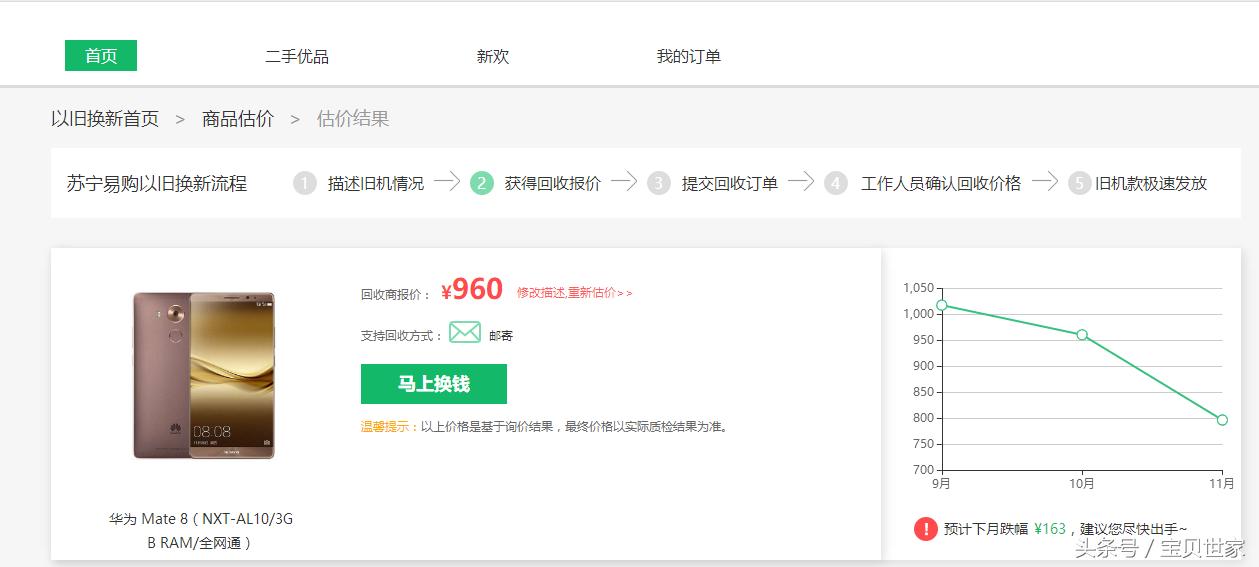This screenshot has height=567, width=1259.
Task: Click the 1,050 axis value
Action: [918, 288]
